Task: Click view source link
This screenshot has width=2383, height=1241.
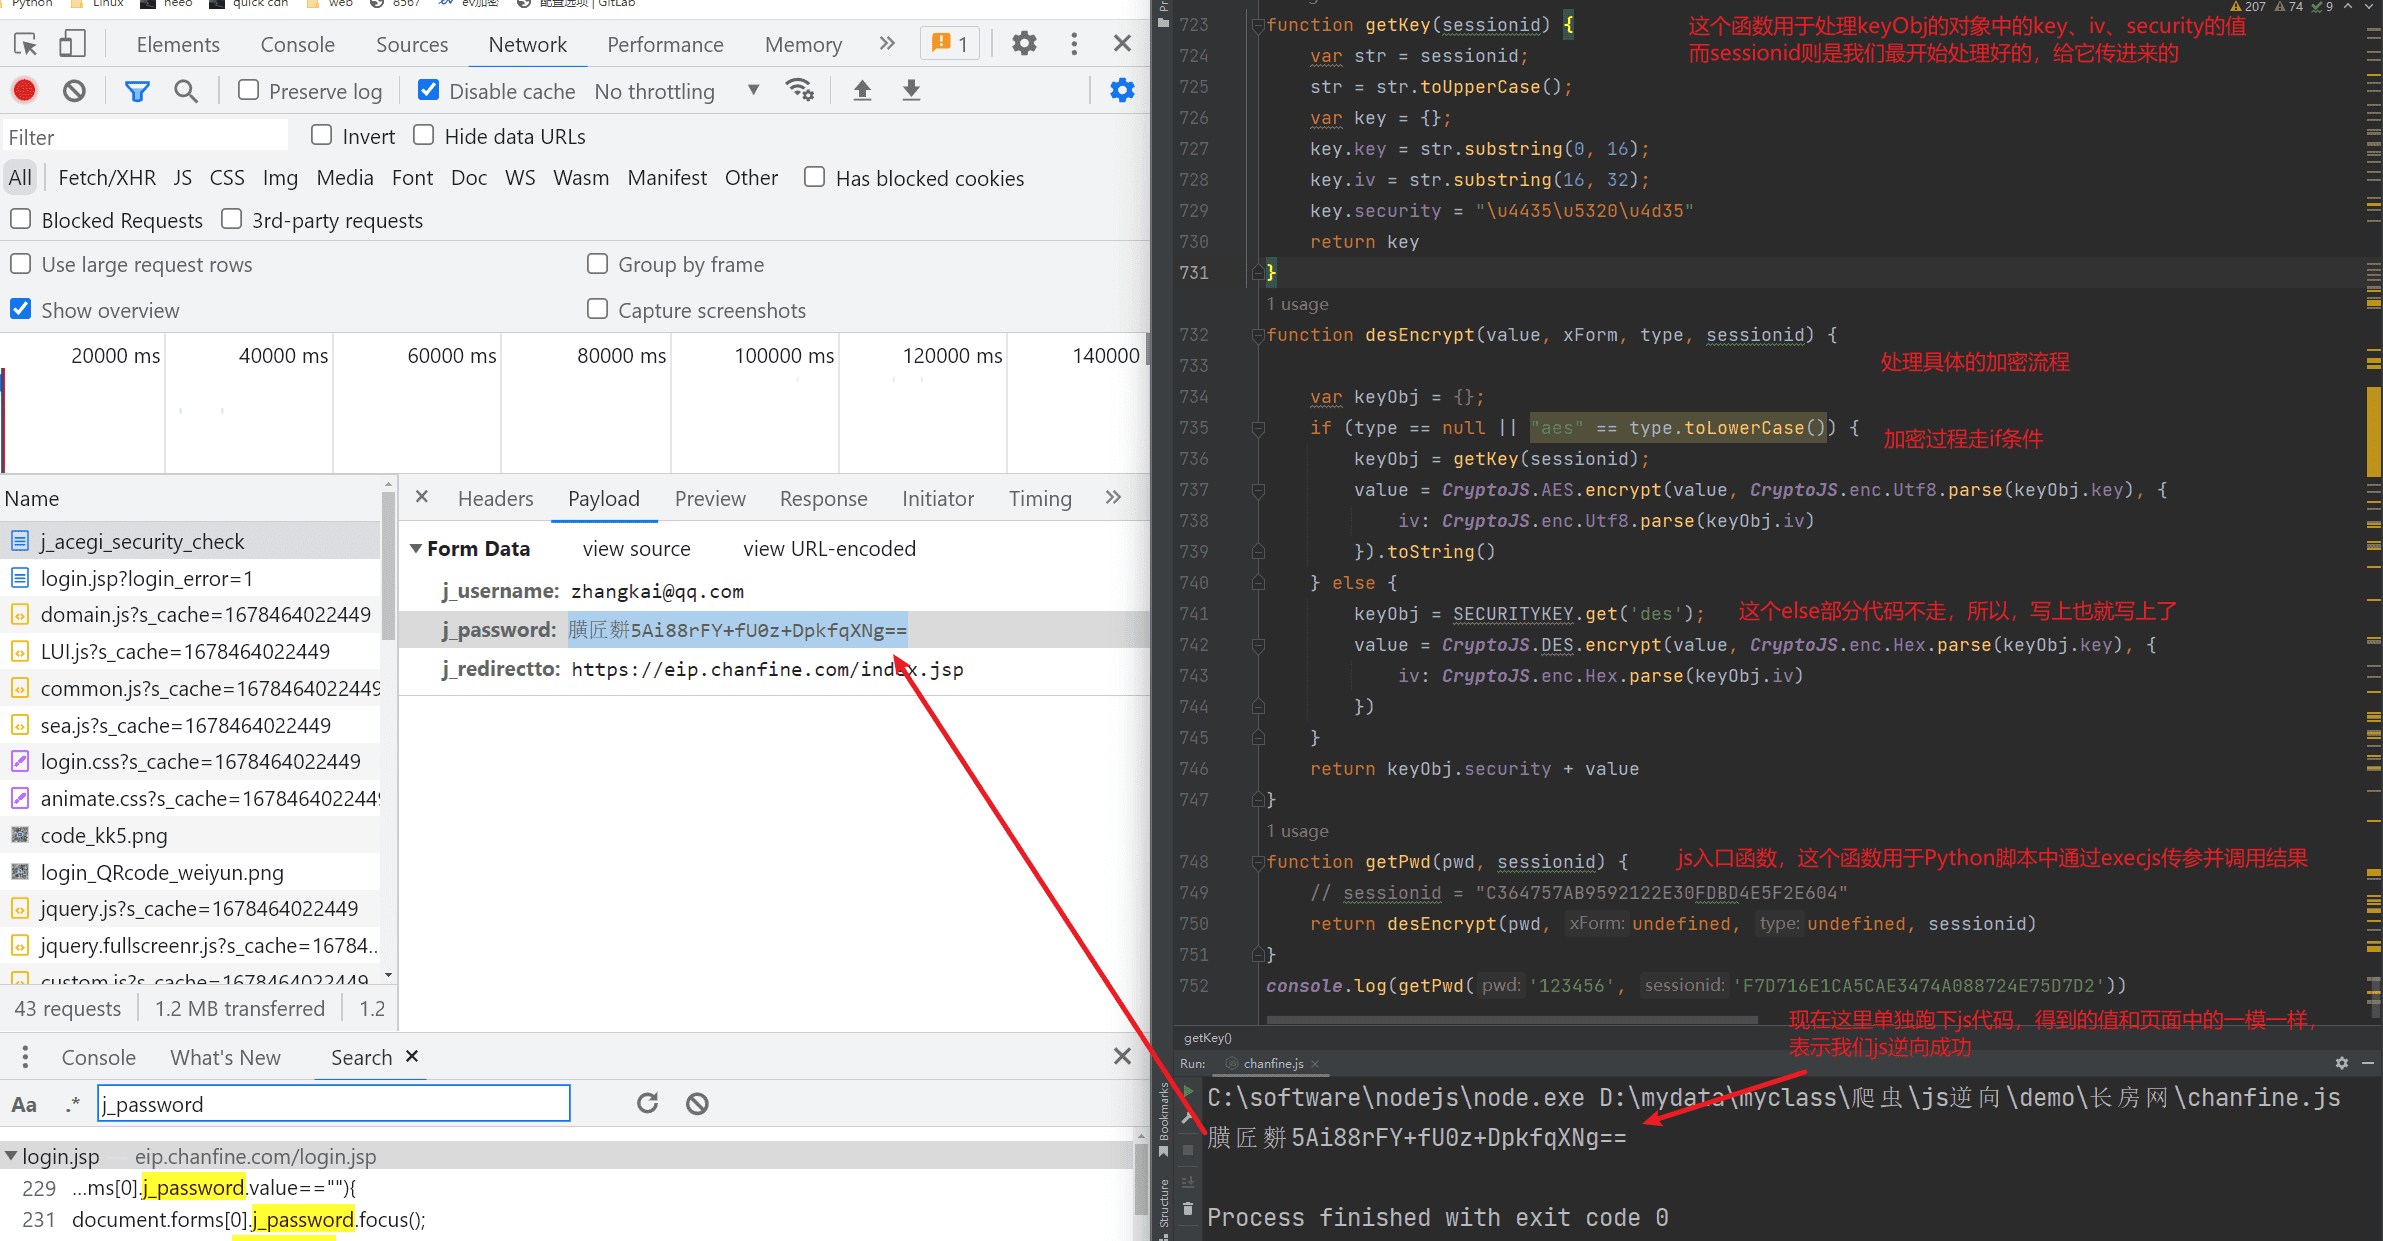Action: pos(637,548)
